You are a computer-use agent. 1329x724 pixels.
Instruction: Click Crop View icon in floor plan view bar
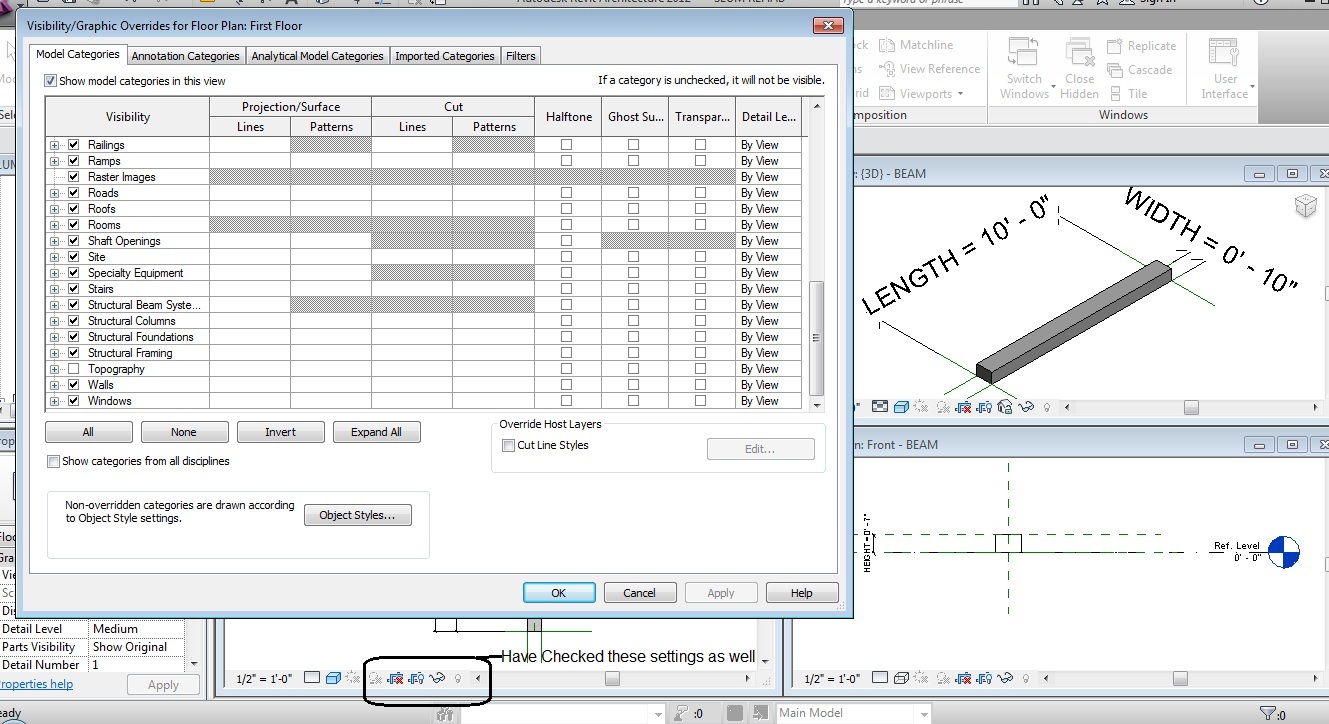(396, 678)
